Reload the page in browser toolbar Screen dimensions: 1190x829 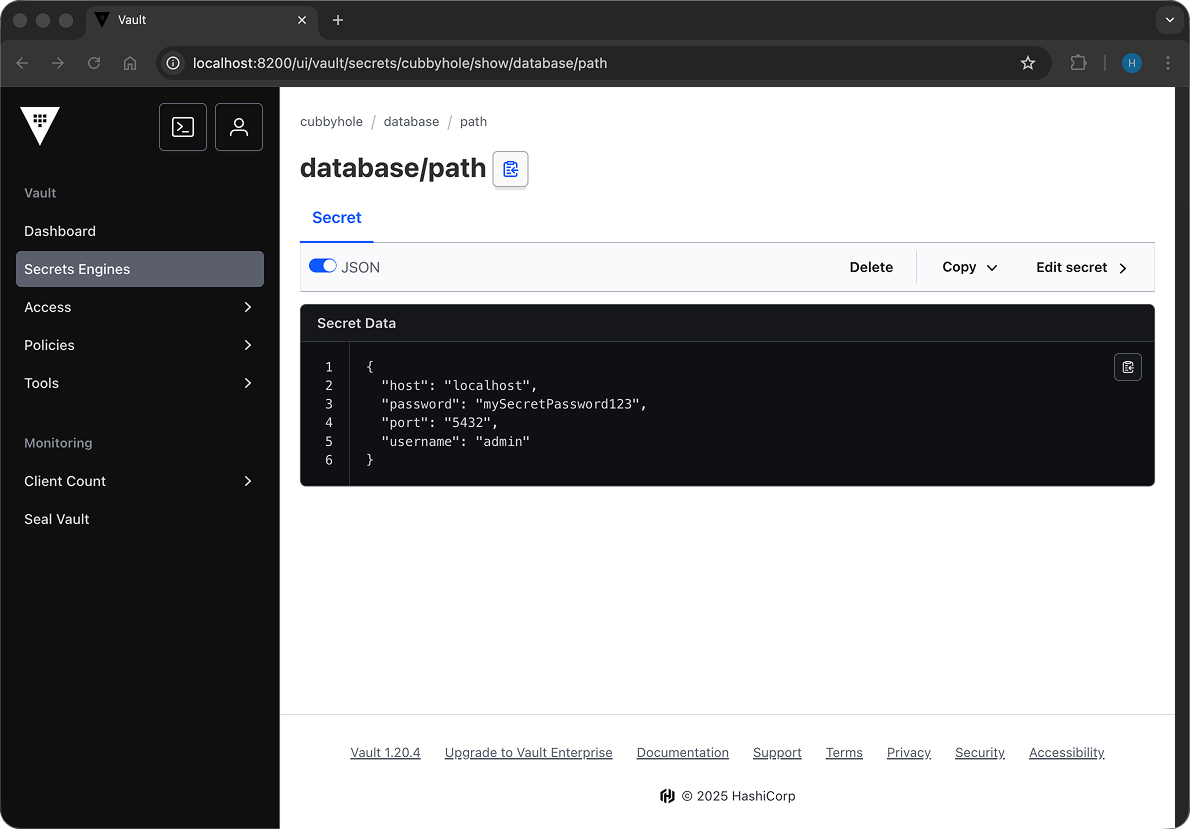click(94, 63)
